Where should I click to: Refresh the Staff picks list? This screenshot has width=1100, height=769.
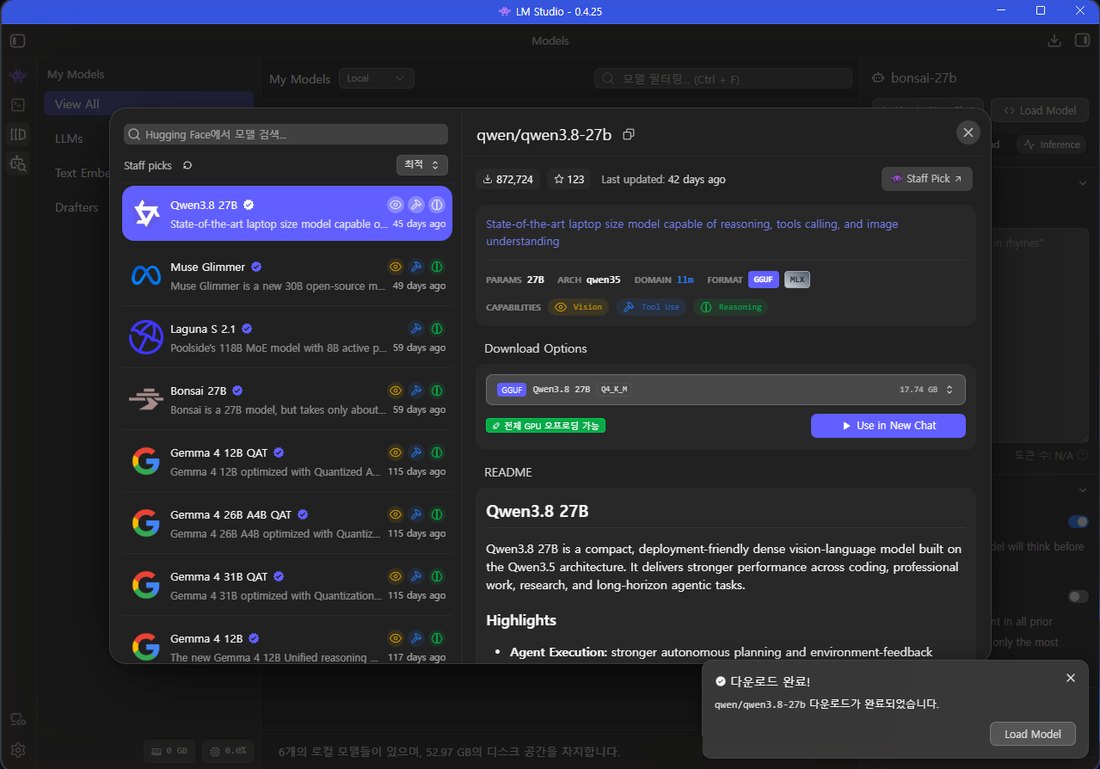[187, 166]
